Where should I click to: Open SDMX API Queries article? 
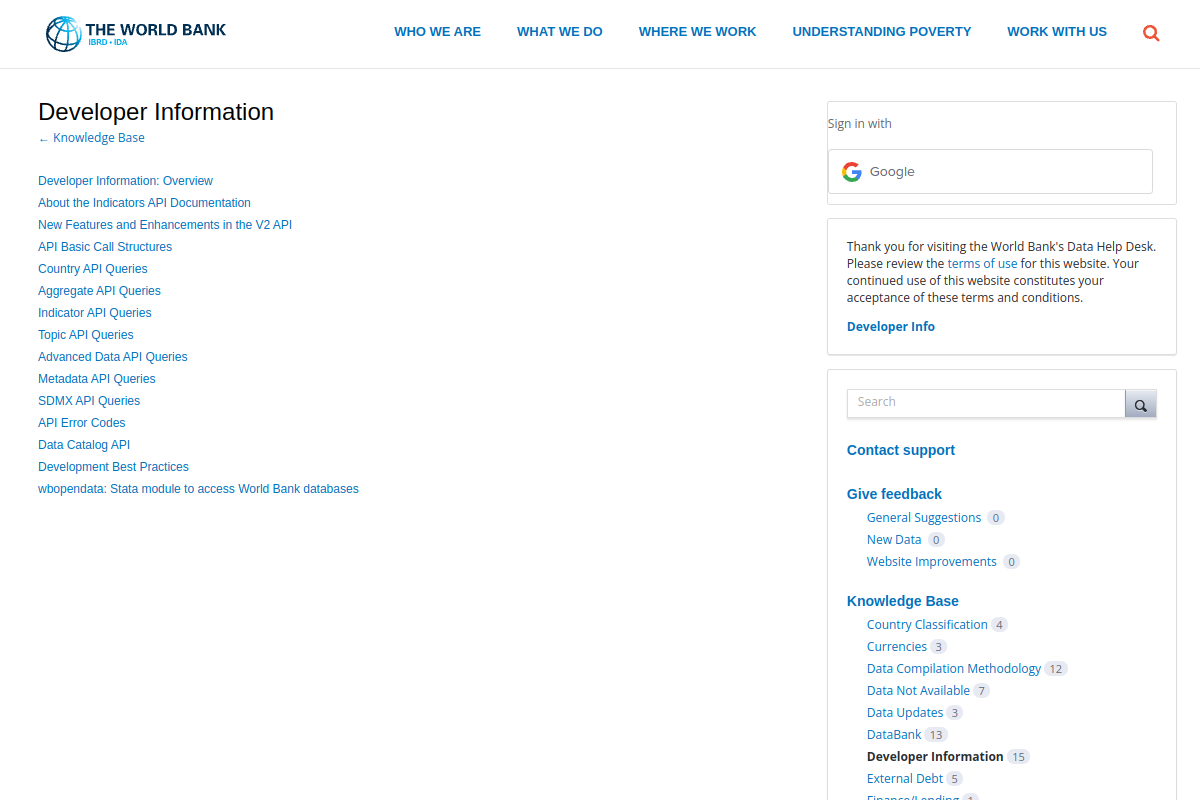click(x=89, y=401)
